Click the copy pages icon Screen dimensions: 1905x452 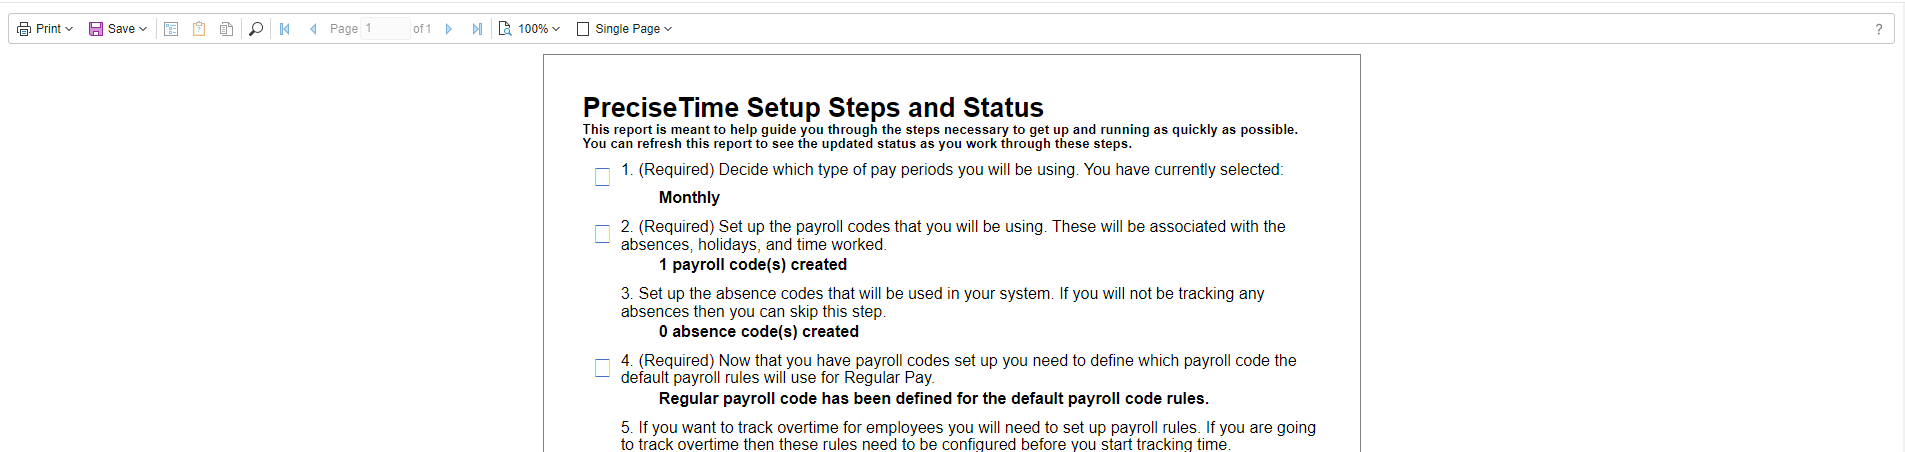pyautogui.click(x=227, y=29)
